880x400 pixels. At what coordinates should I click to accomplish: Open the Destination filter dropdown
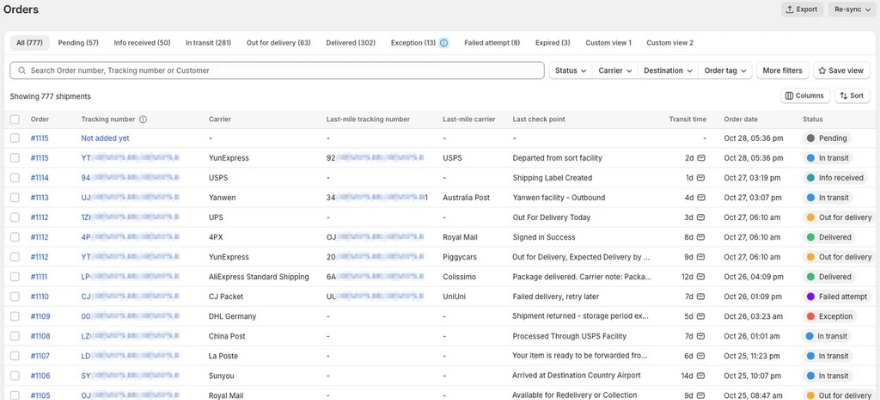coord(667,71)
